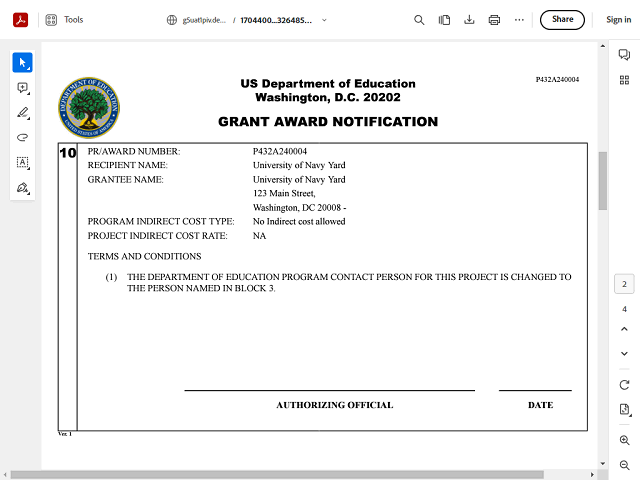
Task: Click the horizontal scrollbar left arrow
Action: point(5,475)
